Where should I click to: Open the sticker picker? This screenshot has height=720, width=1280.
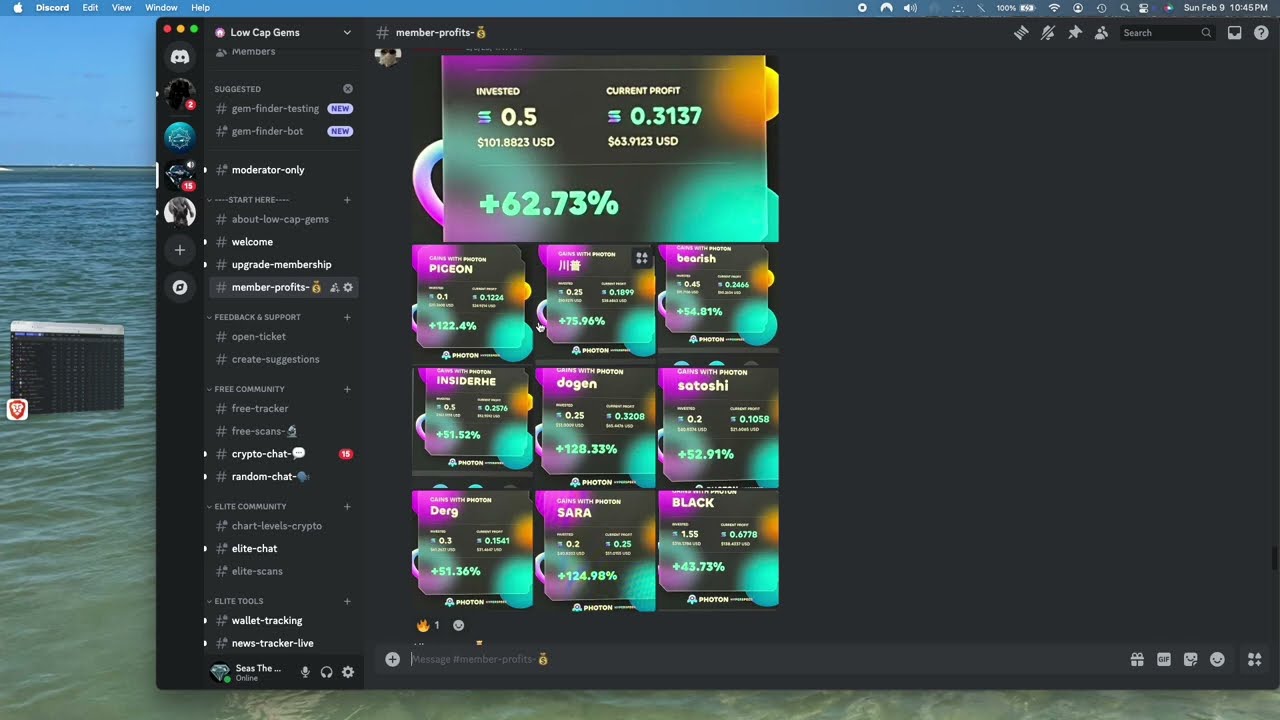(x=1190, y=659)
